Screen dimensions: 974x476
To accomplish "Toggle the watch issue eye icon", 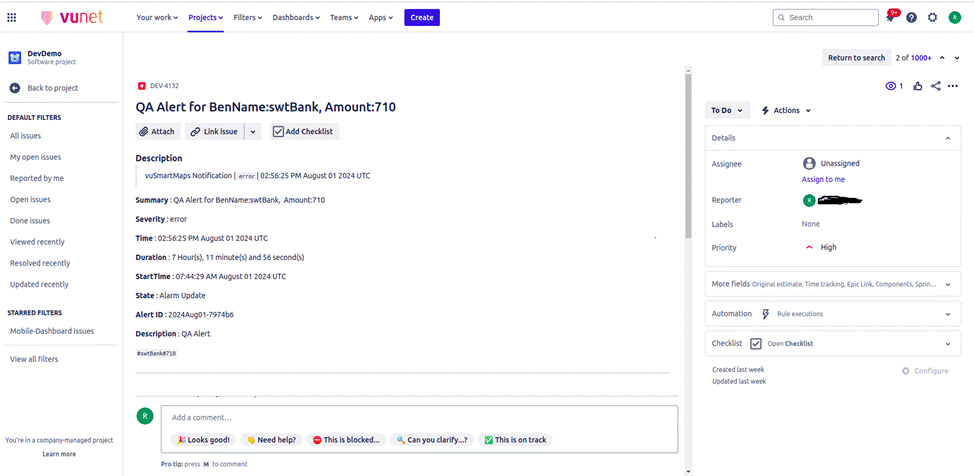I will tap(892, 86).
